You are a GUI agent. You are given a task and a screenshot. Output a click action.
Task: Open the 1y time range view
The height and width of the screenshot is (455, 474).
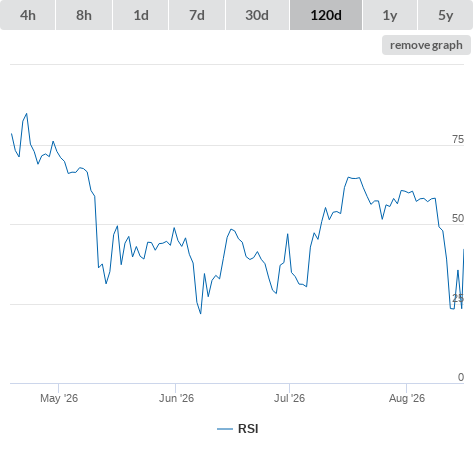coord(390,15)
